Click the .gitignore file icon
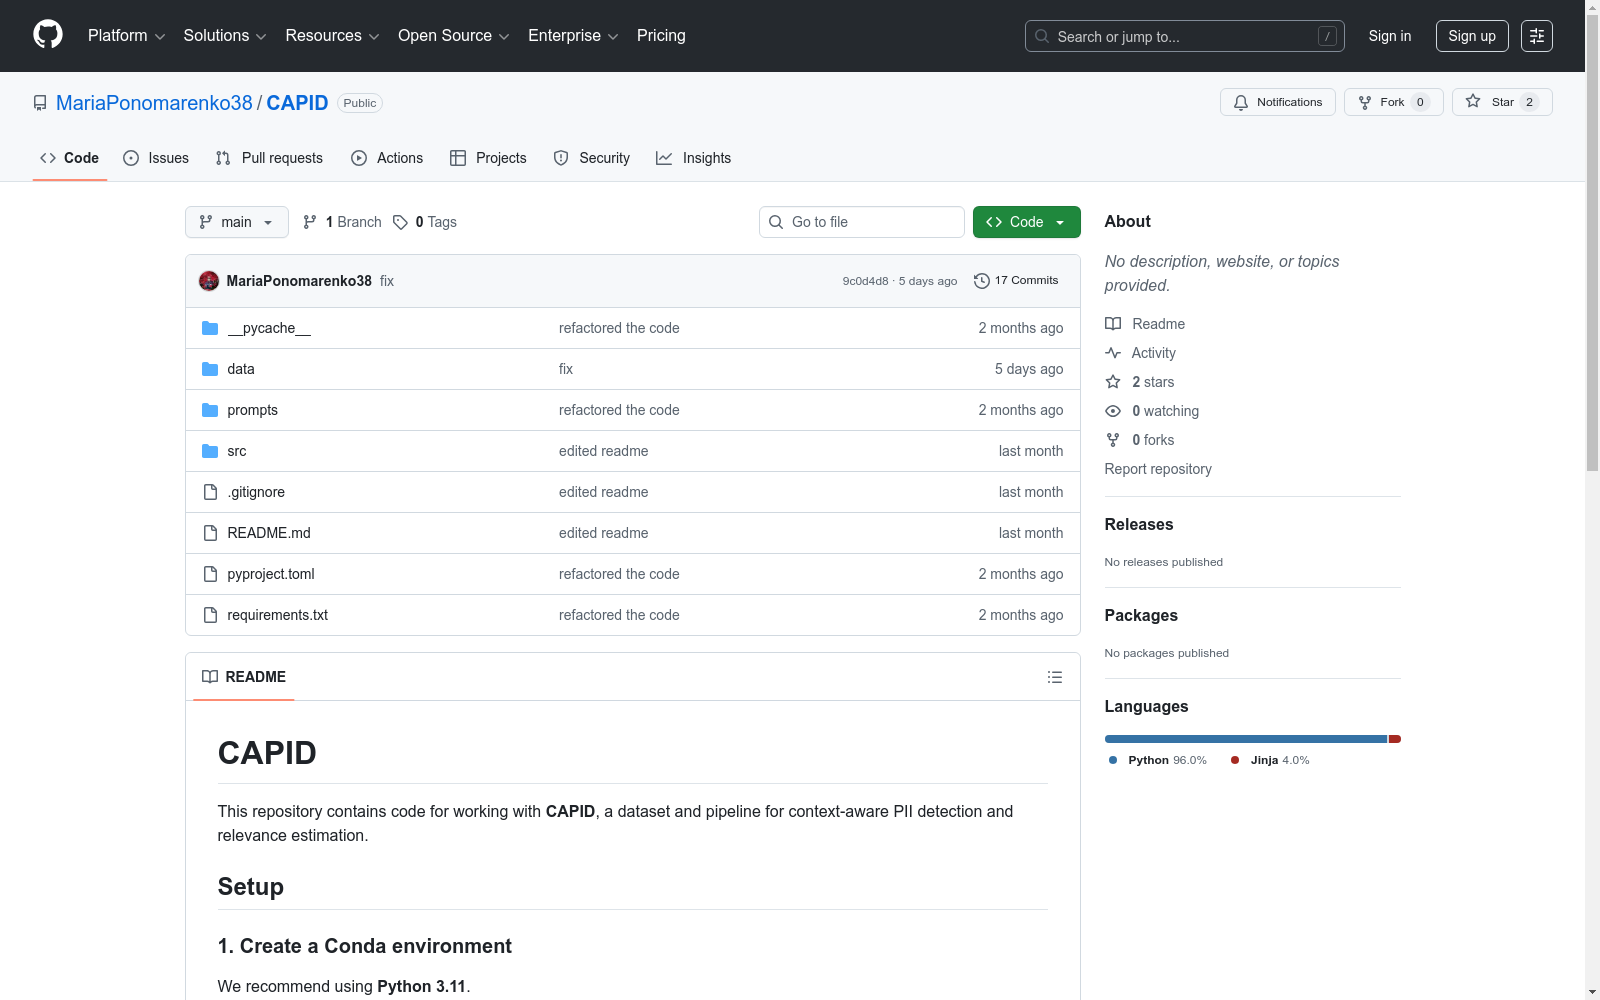Viewport: 1600px width, 1000px height. coord(210,492)
